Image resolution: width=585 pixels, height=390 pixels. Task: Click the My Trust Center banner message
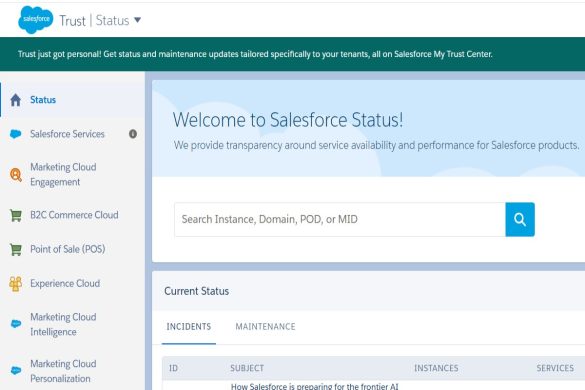[255, 54]
